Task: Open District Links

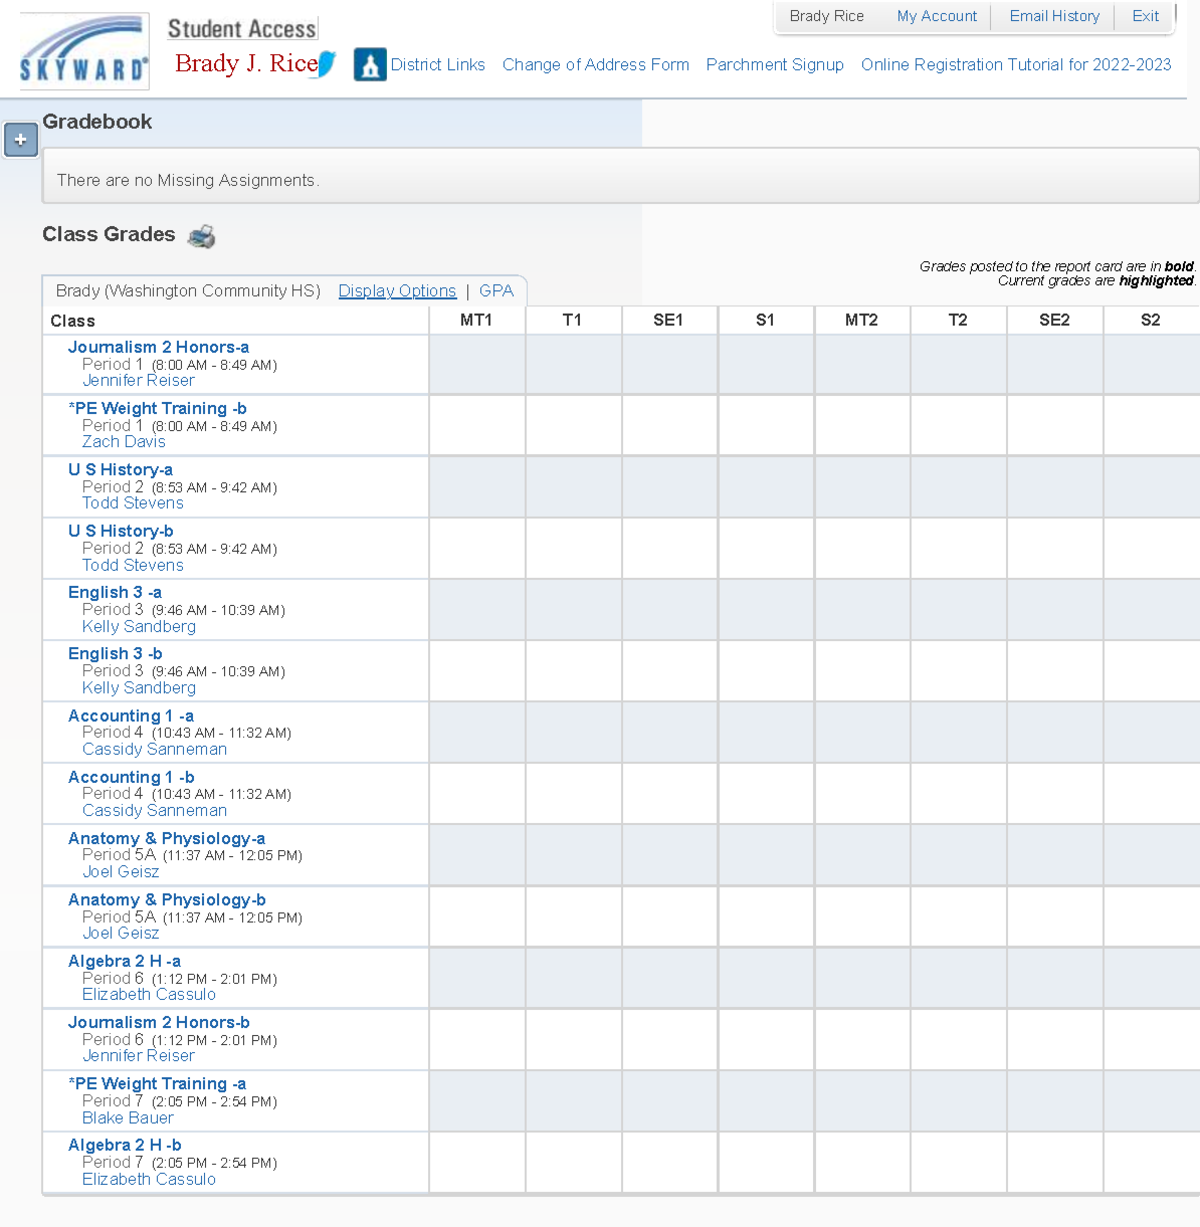Action: coord(438,65)
